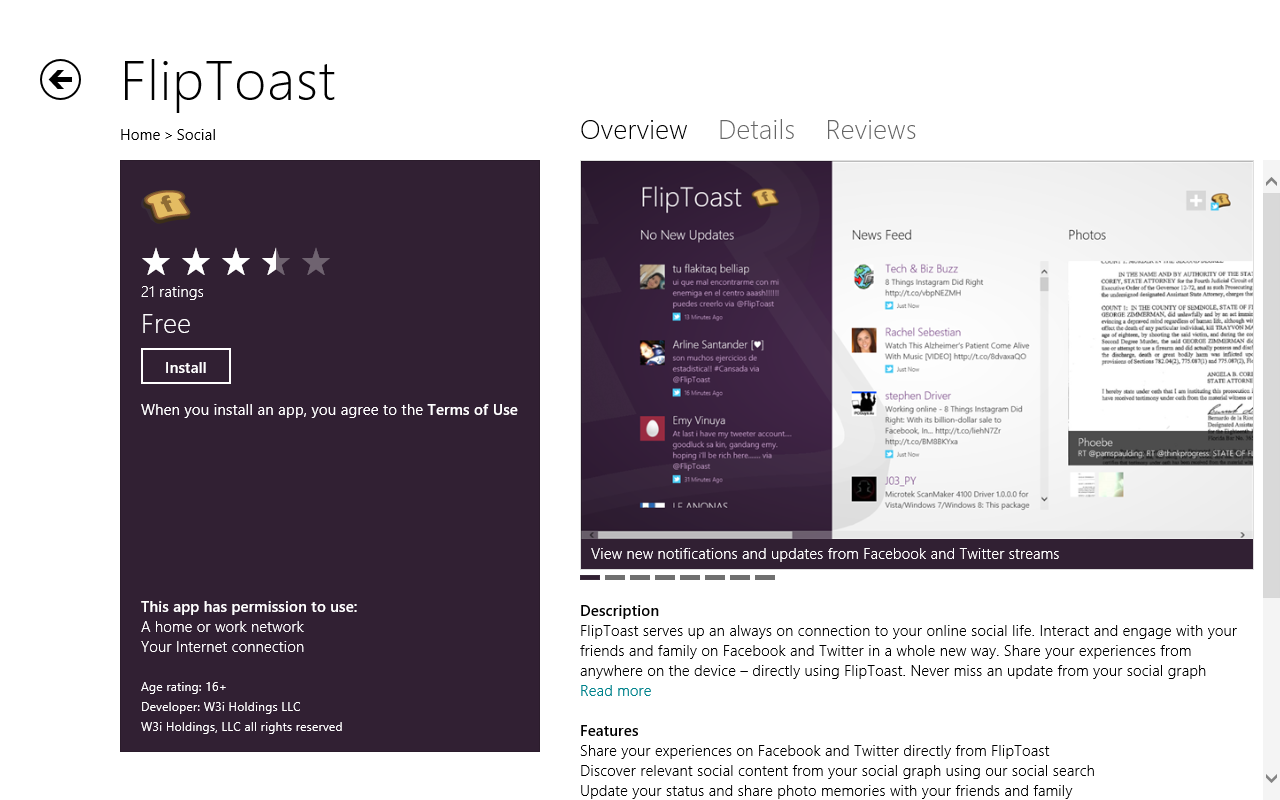Select the first star rating
Image resolution: width=1280 pixels, height=800 pixels.
[156, 263]
